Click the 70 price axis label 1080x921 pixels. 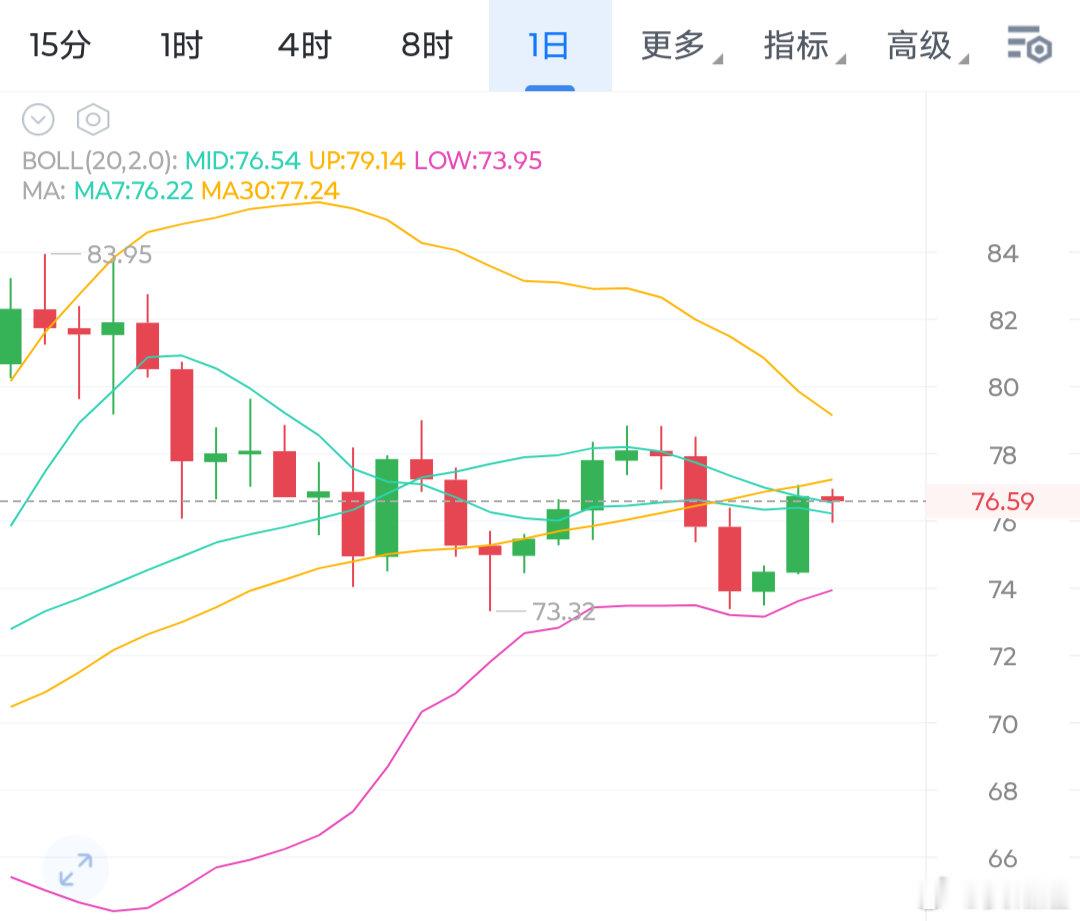coord(1002,724)
